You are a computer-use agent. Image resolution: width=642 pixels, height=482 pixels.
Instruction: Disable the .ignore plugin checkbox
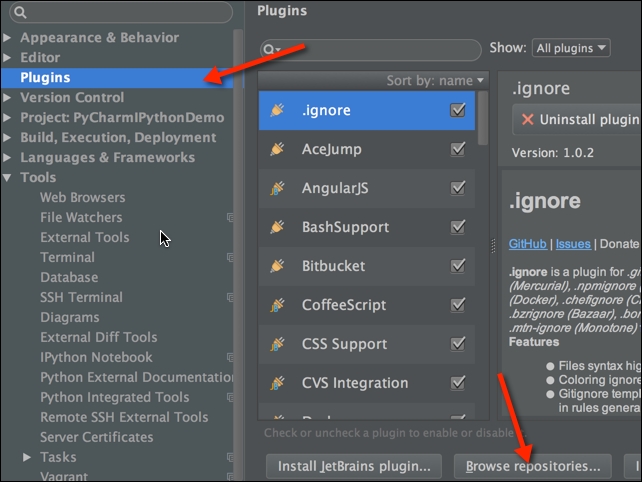(458, 110)
